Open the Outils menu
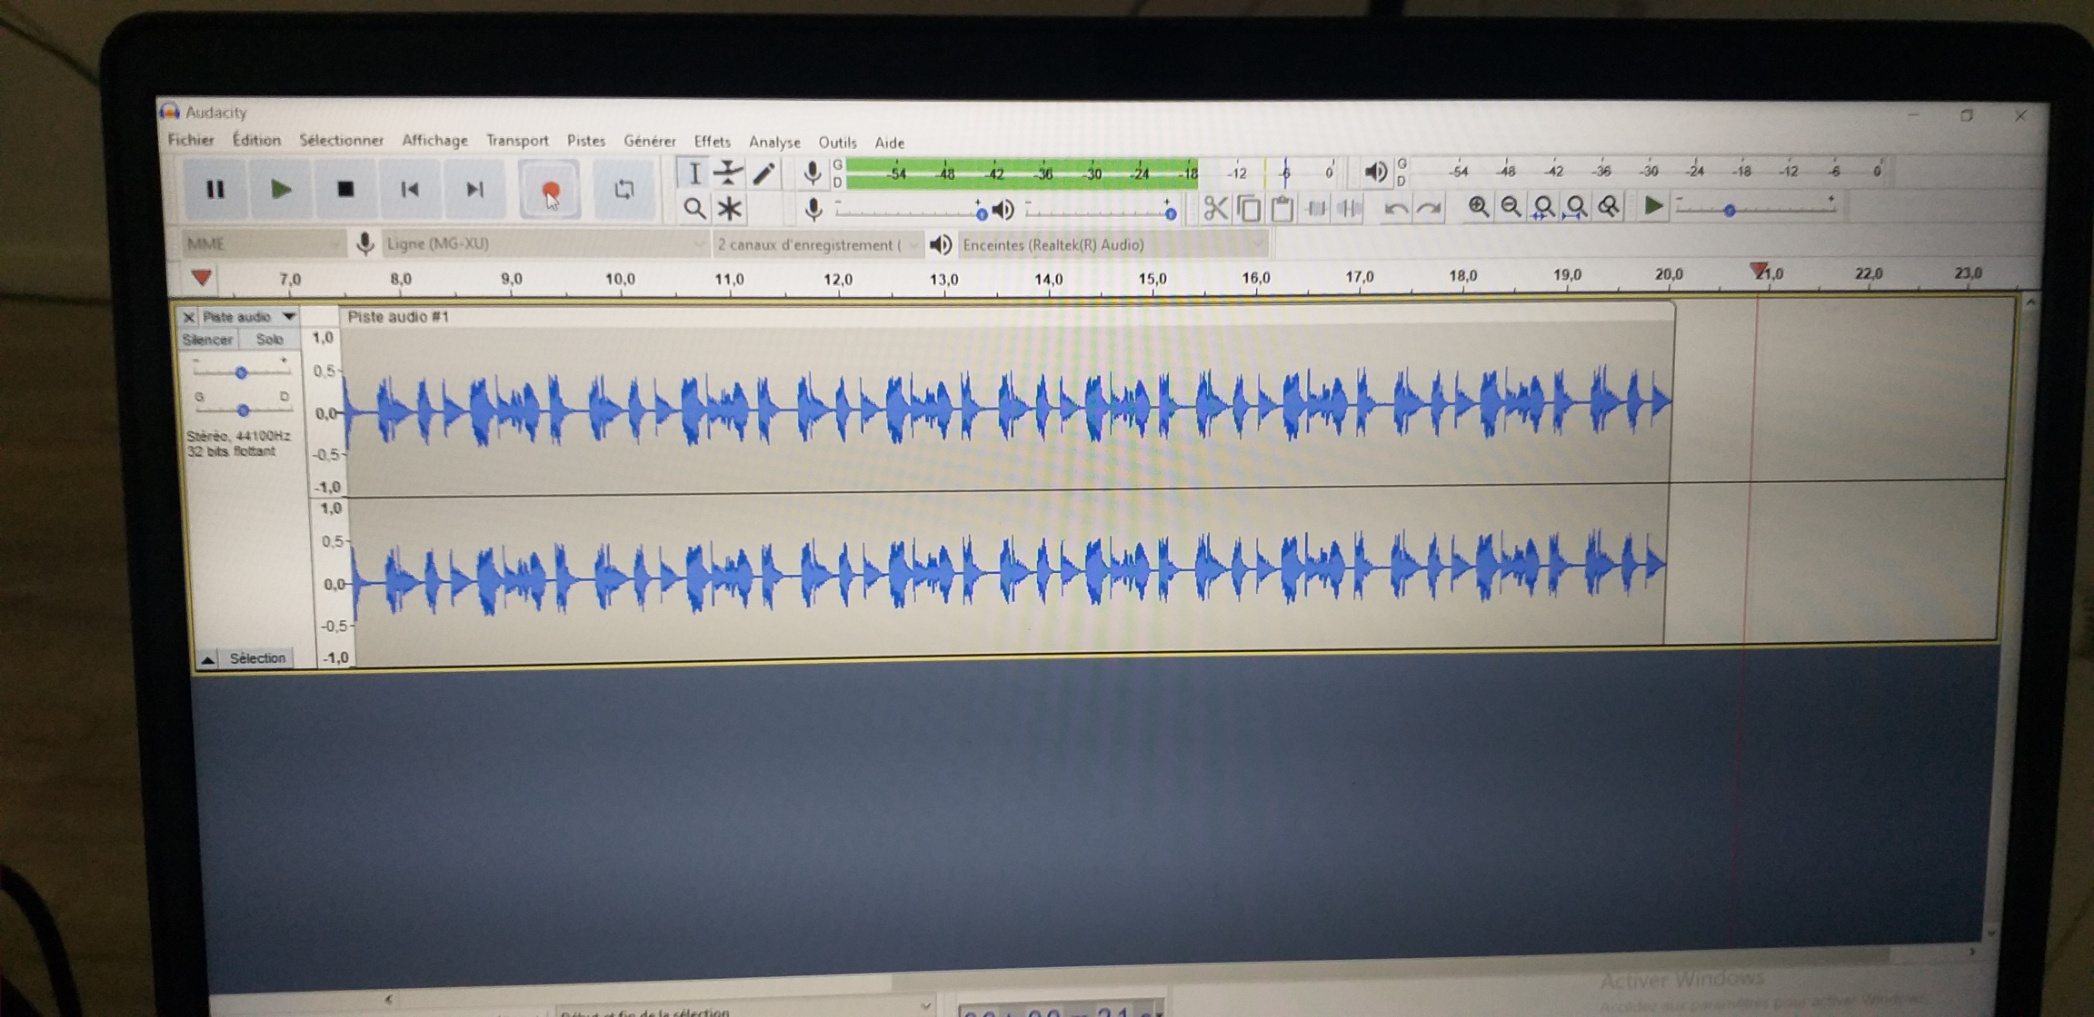Image resolution: width=2094 pixels, height=1017 pixels. pyautogui.click(x=837, y=142)
